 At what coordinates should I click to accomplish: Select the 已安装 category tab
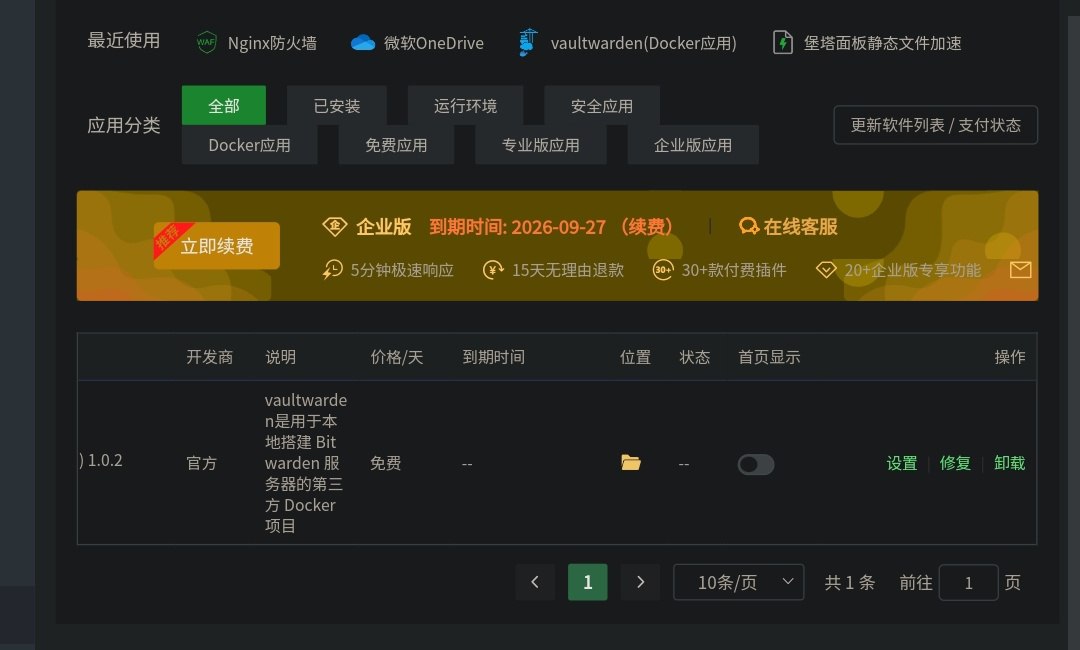(x=336, y=106)
